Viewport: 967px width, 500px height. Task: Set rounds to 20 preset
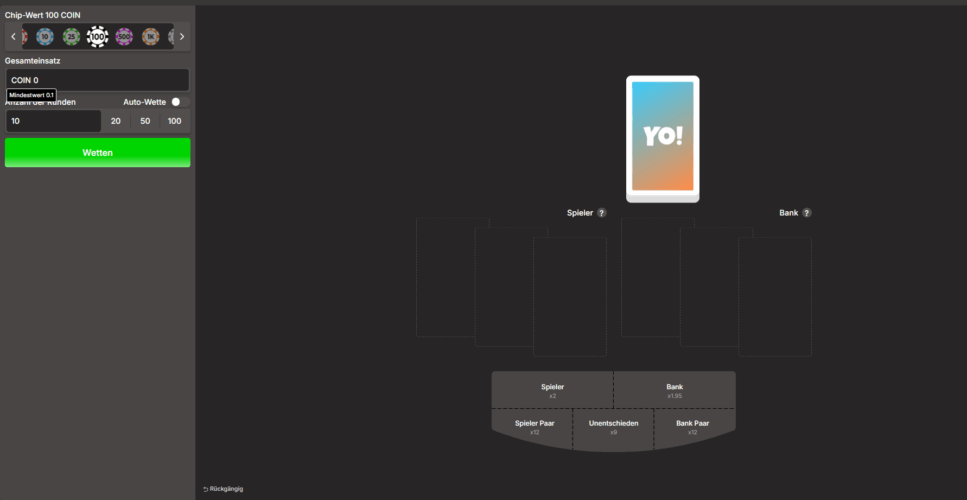coord(116,121)
